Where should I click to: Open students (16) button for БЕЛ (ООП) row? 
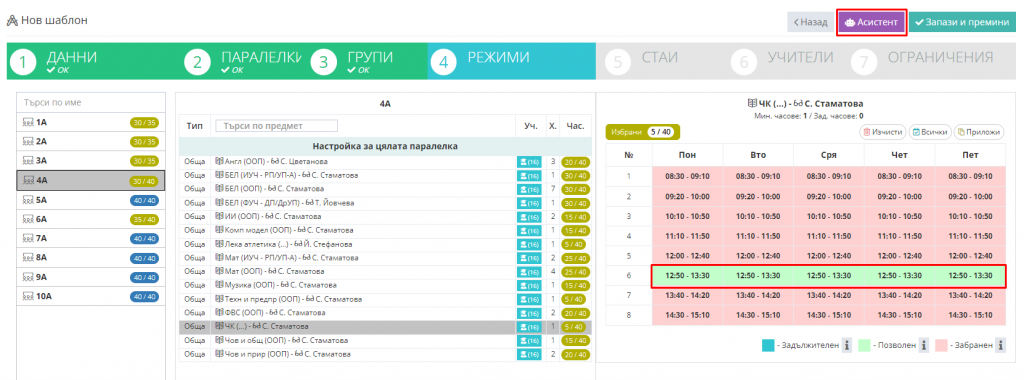pos(529,189)
